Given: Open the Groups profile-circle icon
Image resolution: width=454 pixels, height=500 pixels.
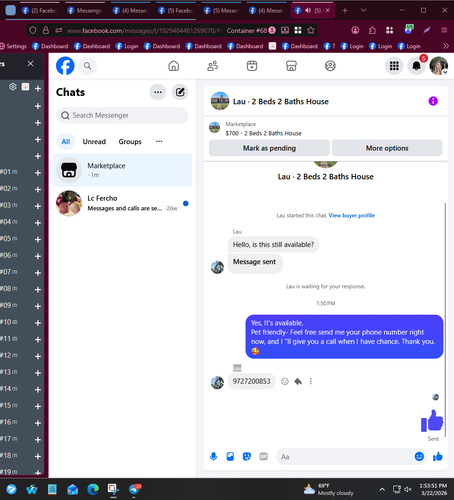Looking at the screenshot, I should (x=330, y=66).
